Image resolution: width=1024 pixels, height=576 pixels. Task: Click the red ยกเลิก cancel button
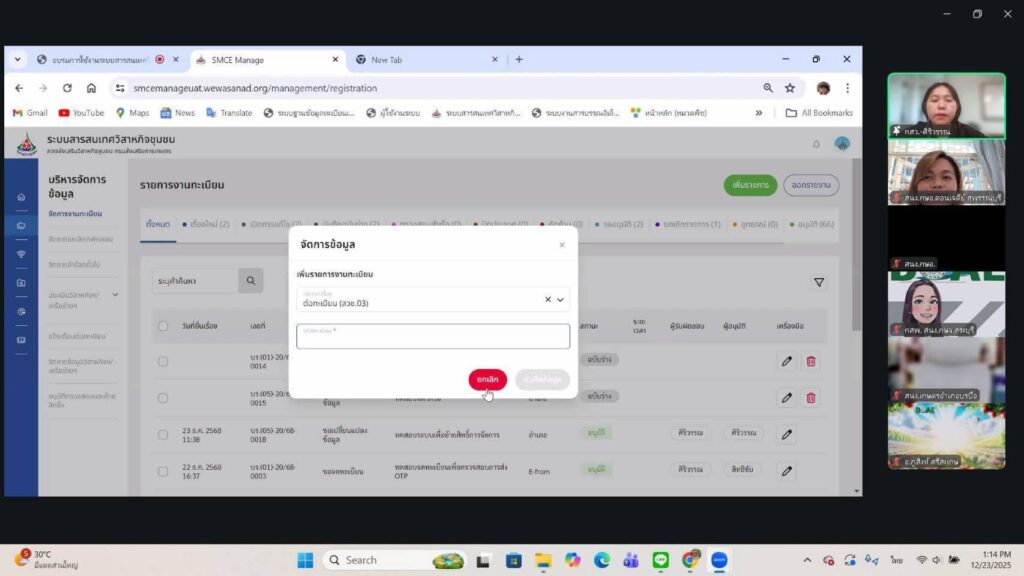coord(487,380)
